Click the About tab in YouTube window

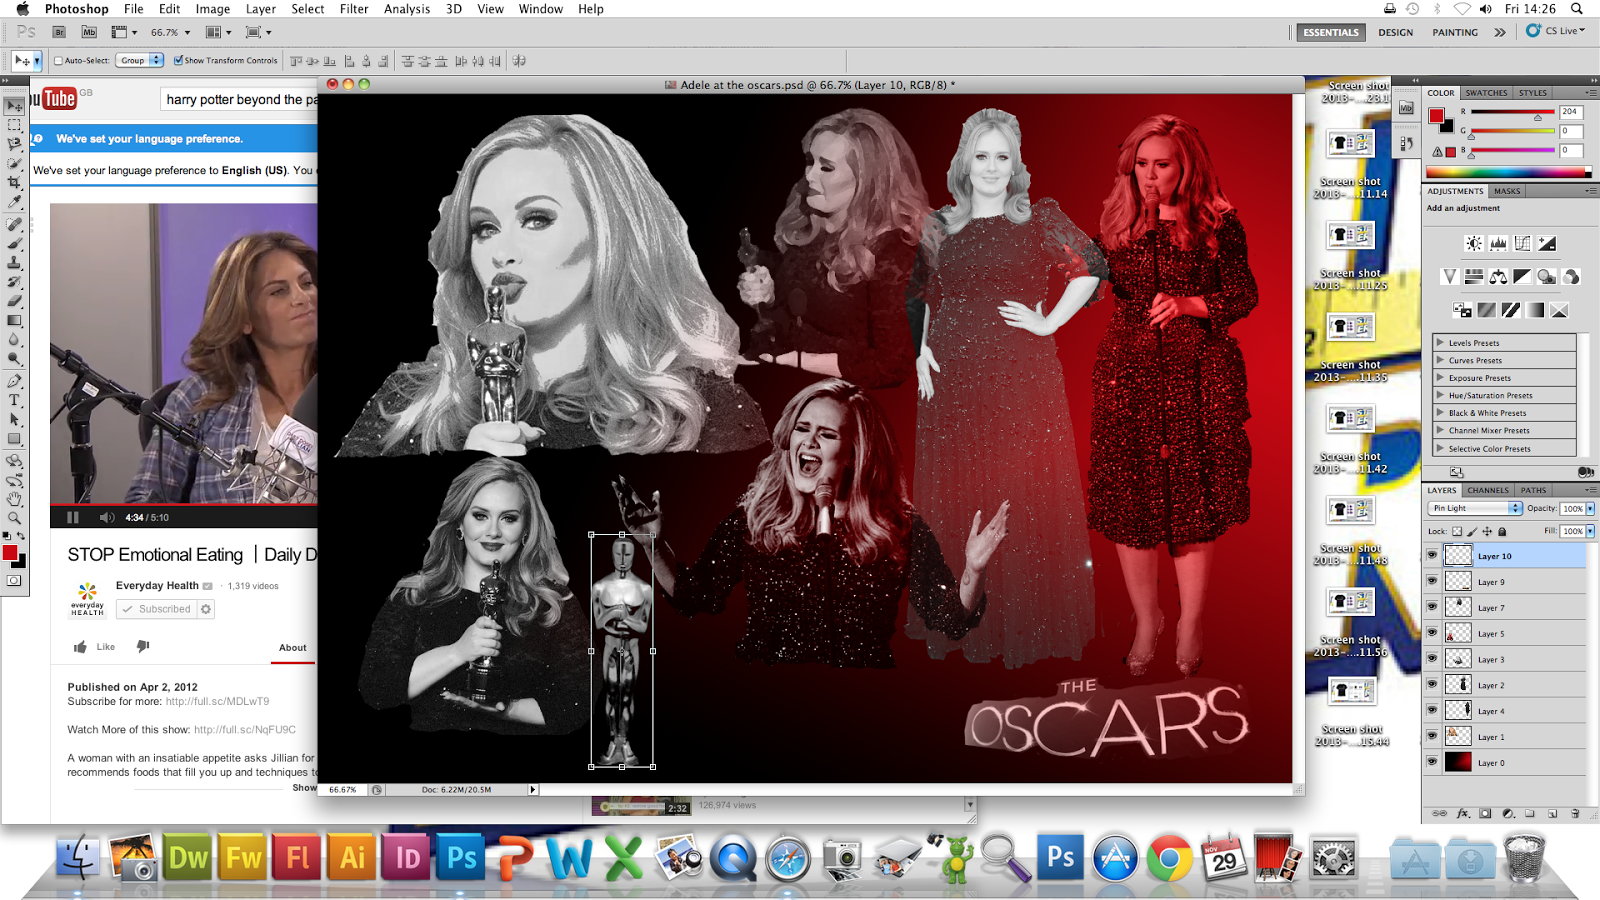coord(293,648)
